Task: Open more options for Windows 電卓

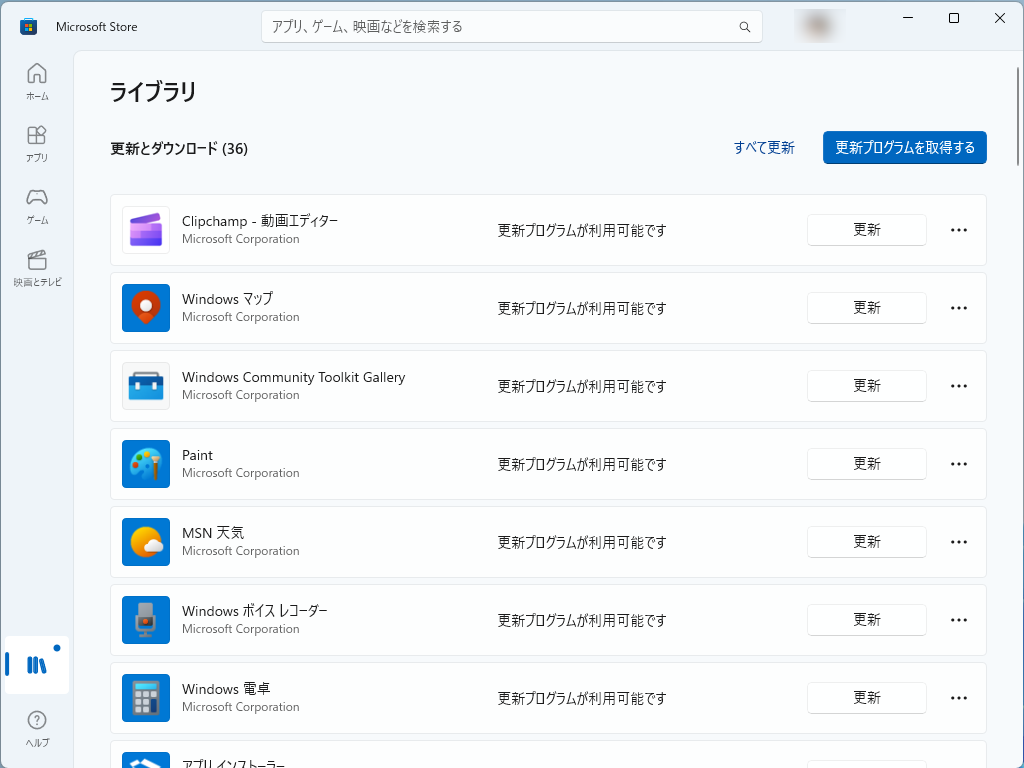Action: [958, 697]
